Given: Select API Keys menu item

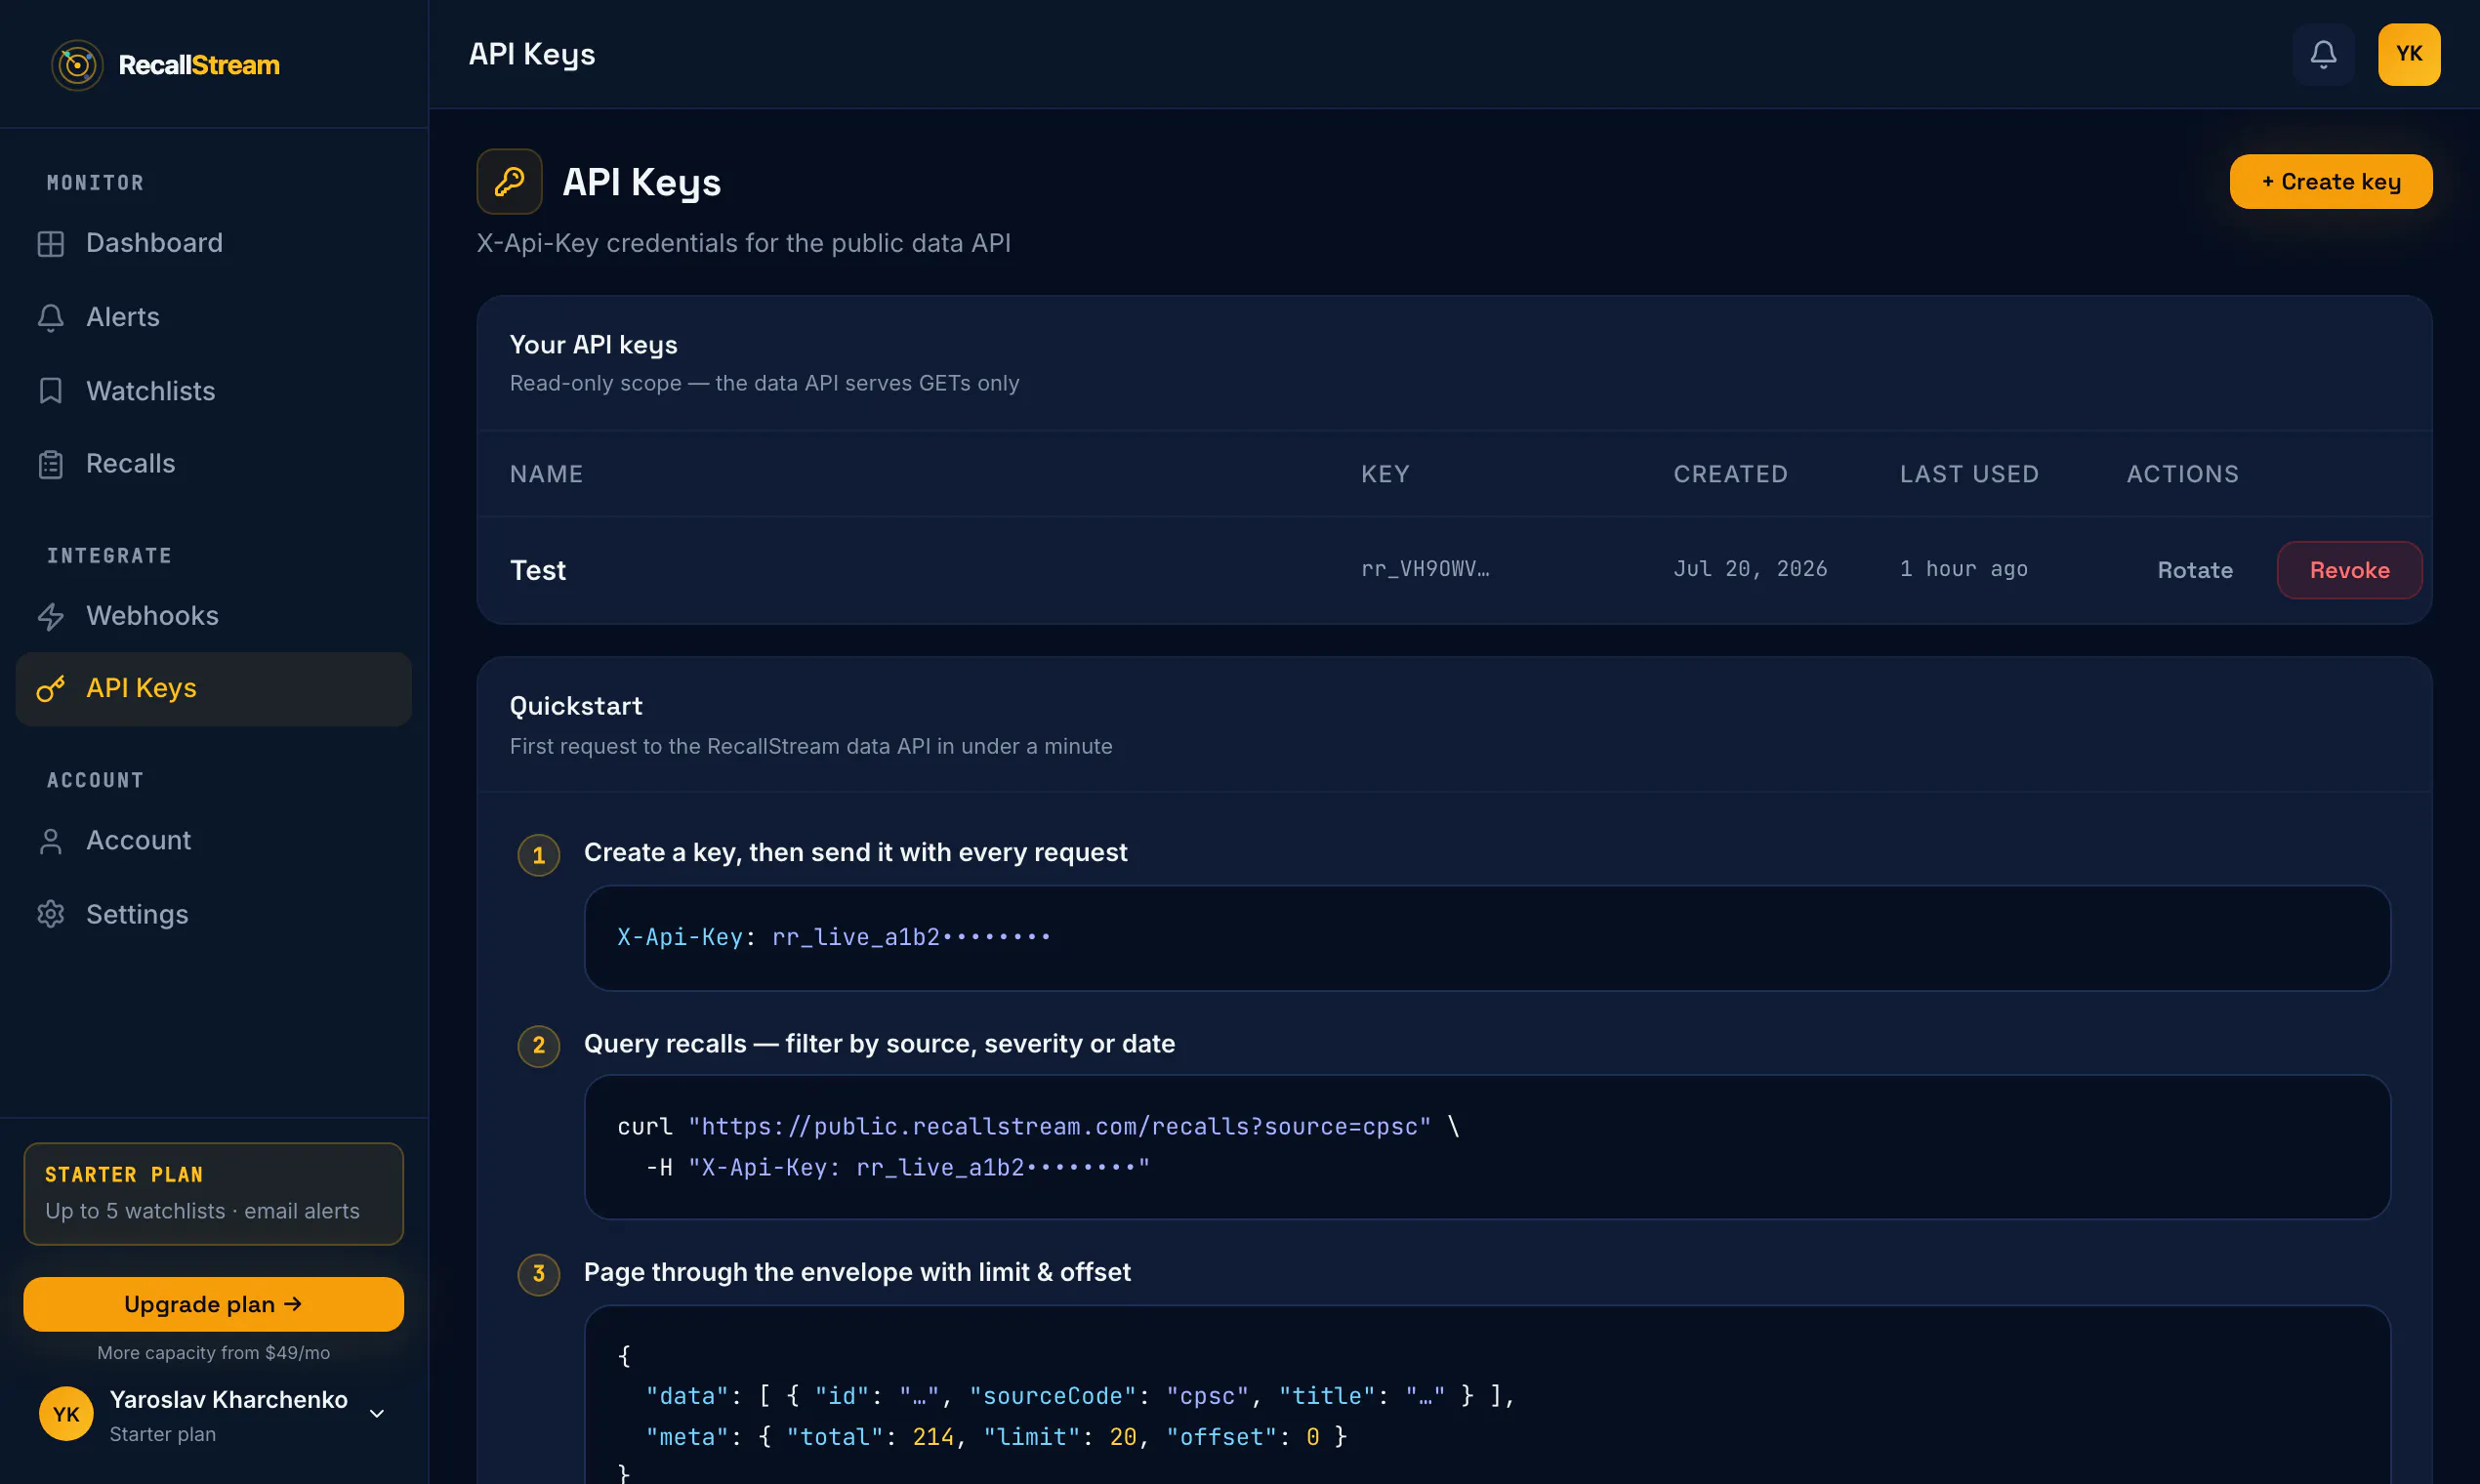Looking at the screenshot, I should coord(214,689).
